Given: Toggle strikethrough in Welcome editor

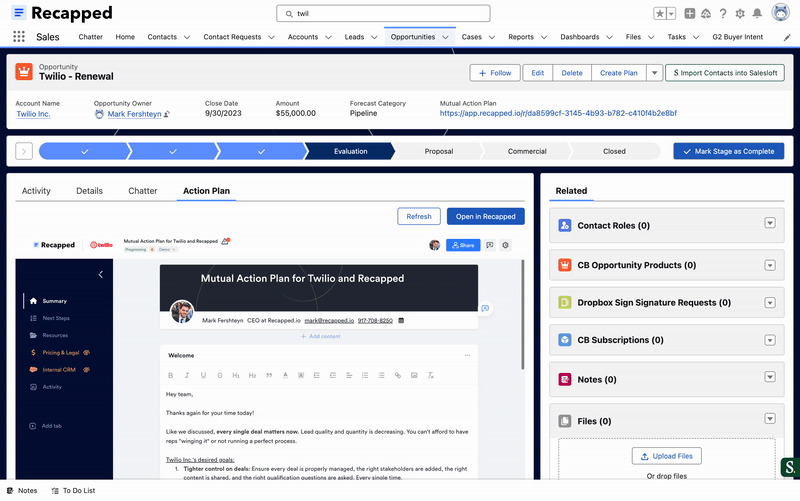Looking at the screenshot, I should pyautogui.click(x=219, y=375).
